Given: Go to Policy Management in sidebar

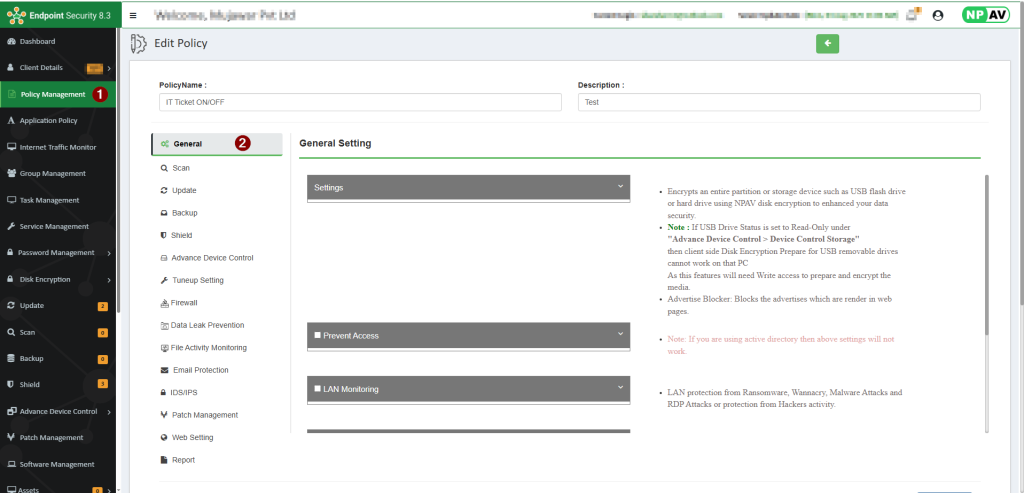Looking at the screenshot, I should (52, 94).
